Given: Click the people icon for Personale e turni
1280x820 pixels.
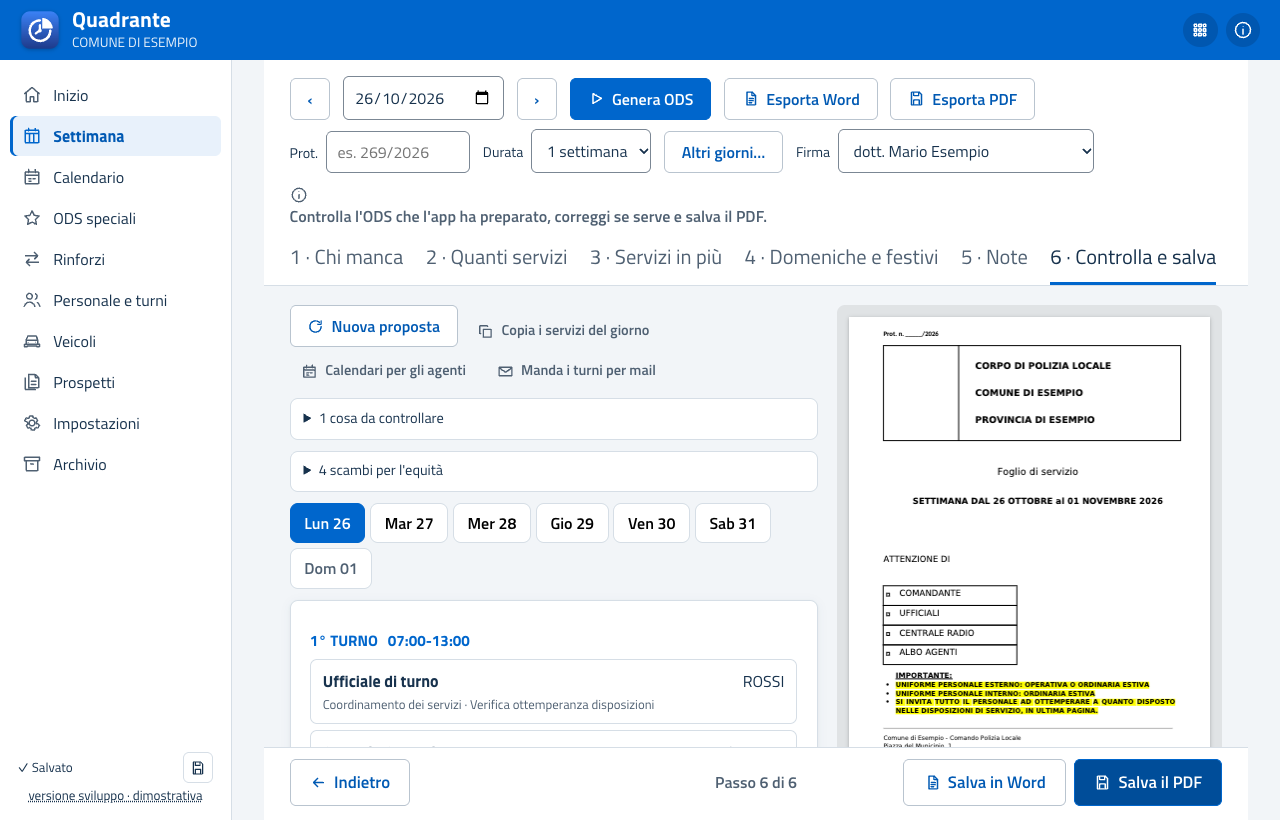Looking at the screenshot, I should (33, 300).
